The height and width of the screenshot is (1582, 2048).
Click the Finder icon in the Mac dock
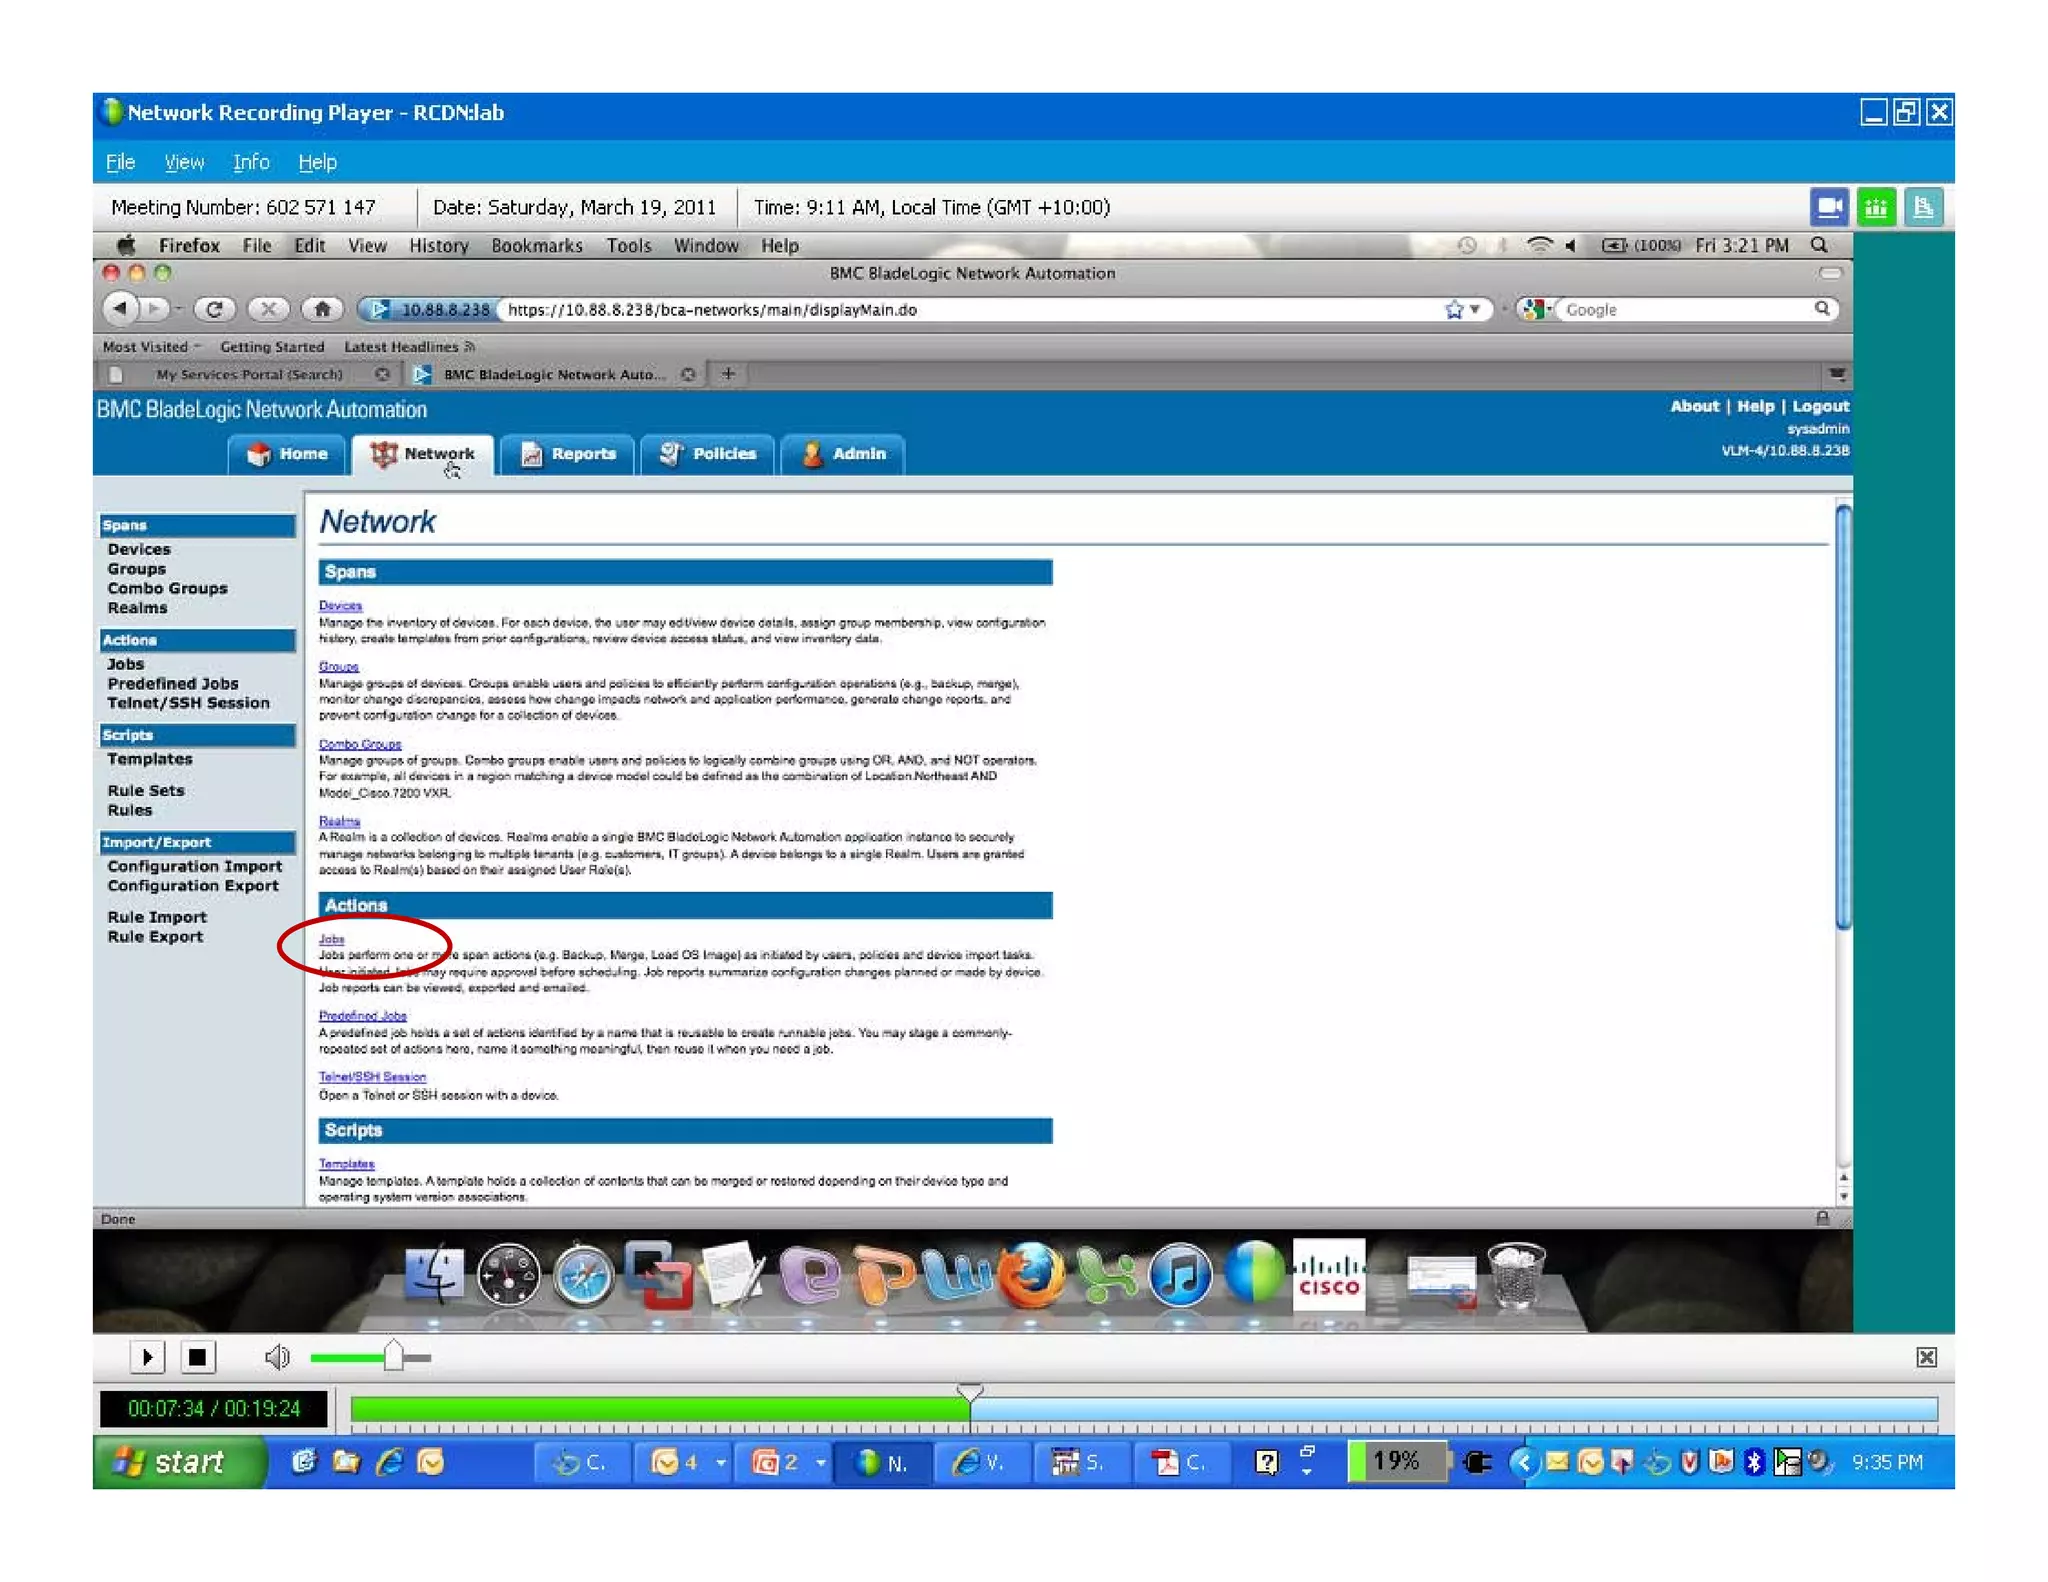pos(434,1275)
